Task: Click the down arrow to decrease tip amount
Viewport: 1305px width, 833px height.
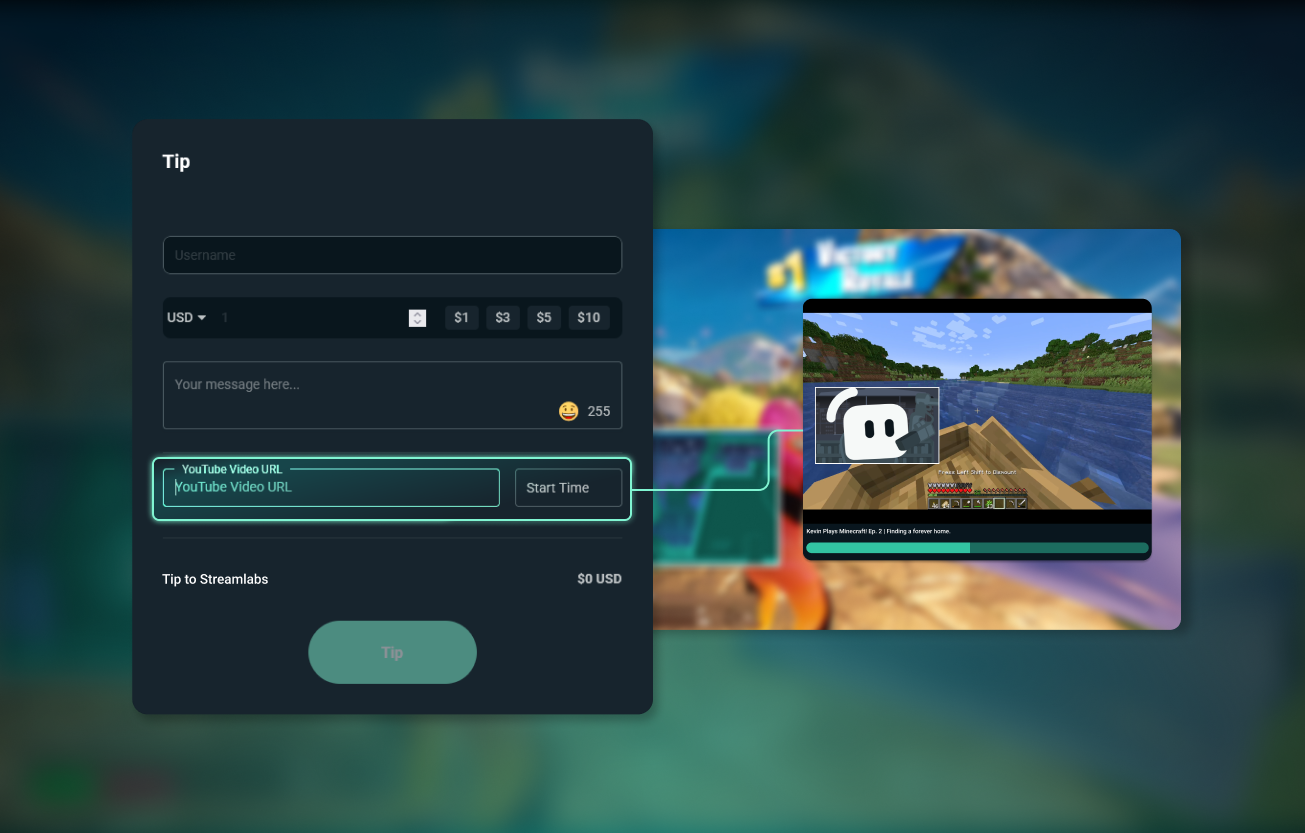Action: click(x=417, y=321)
